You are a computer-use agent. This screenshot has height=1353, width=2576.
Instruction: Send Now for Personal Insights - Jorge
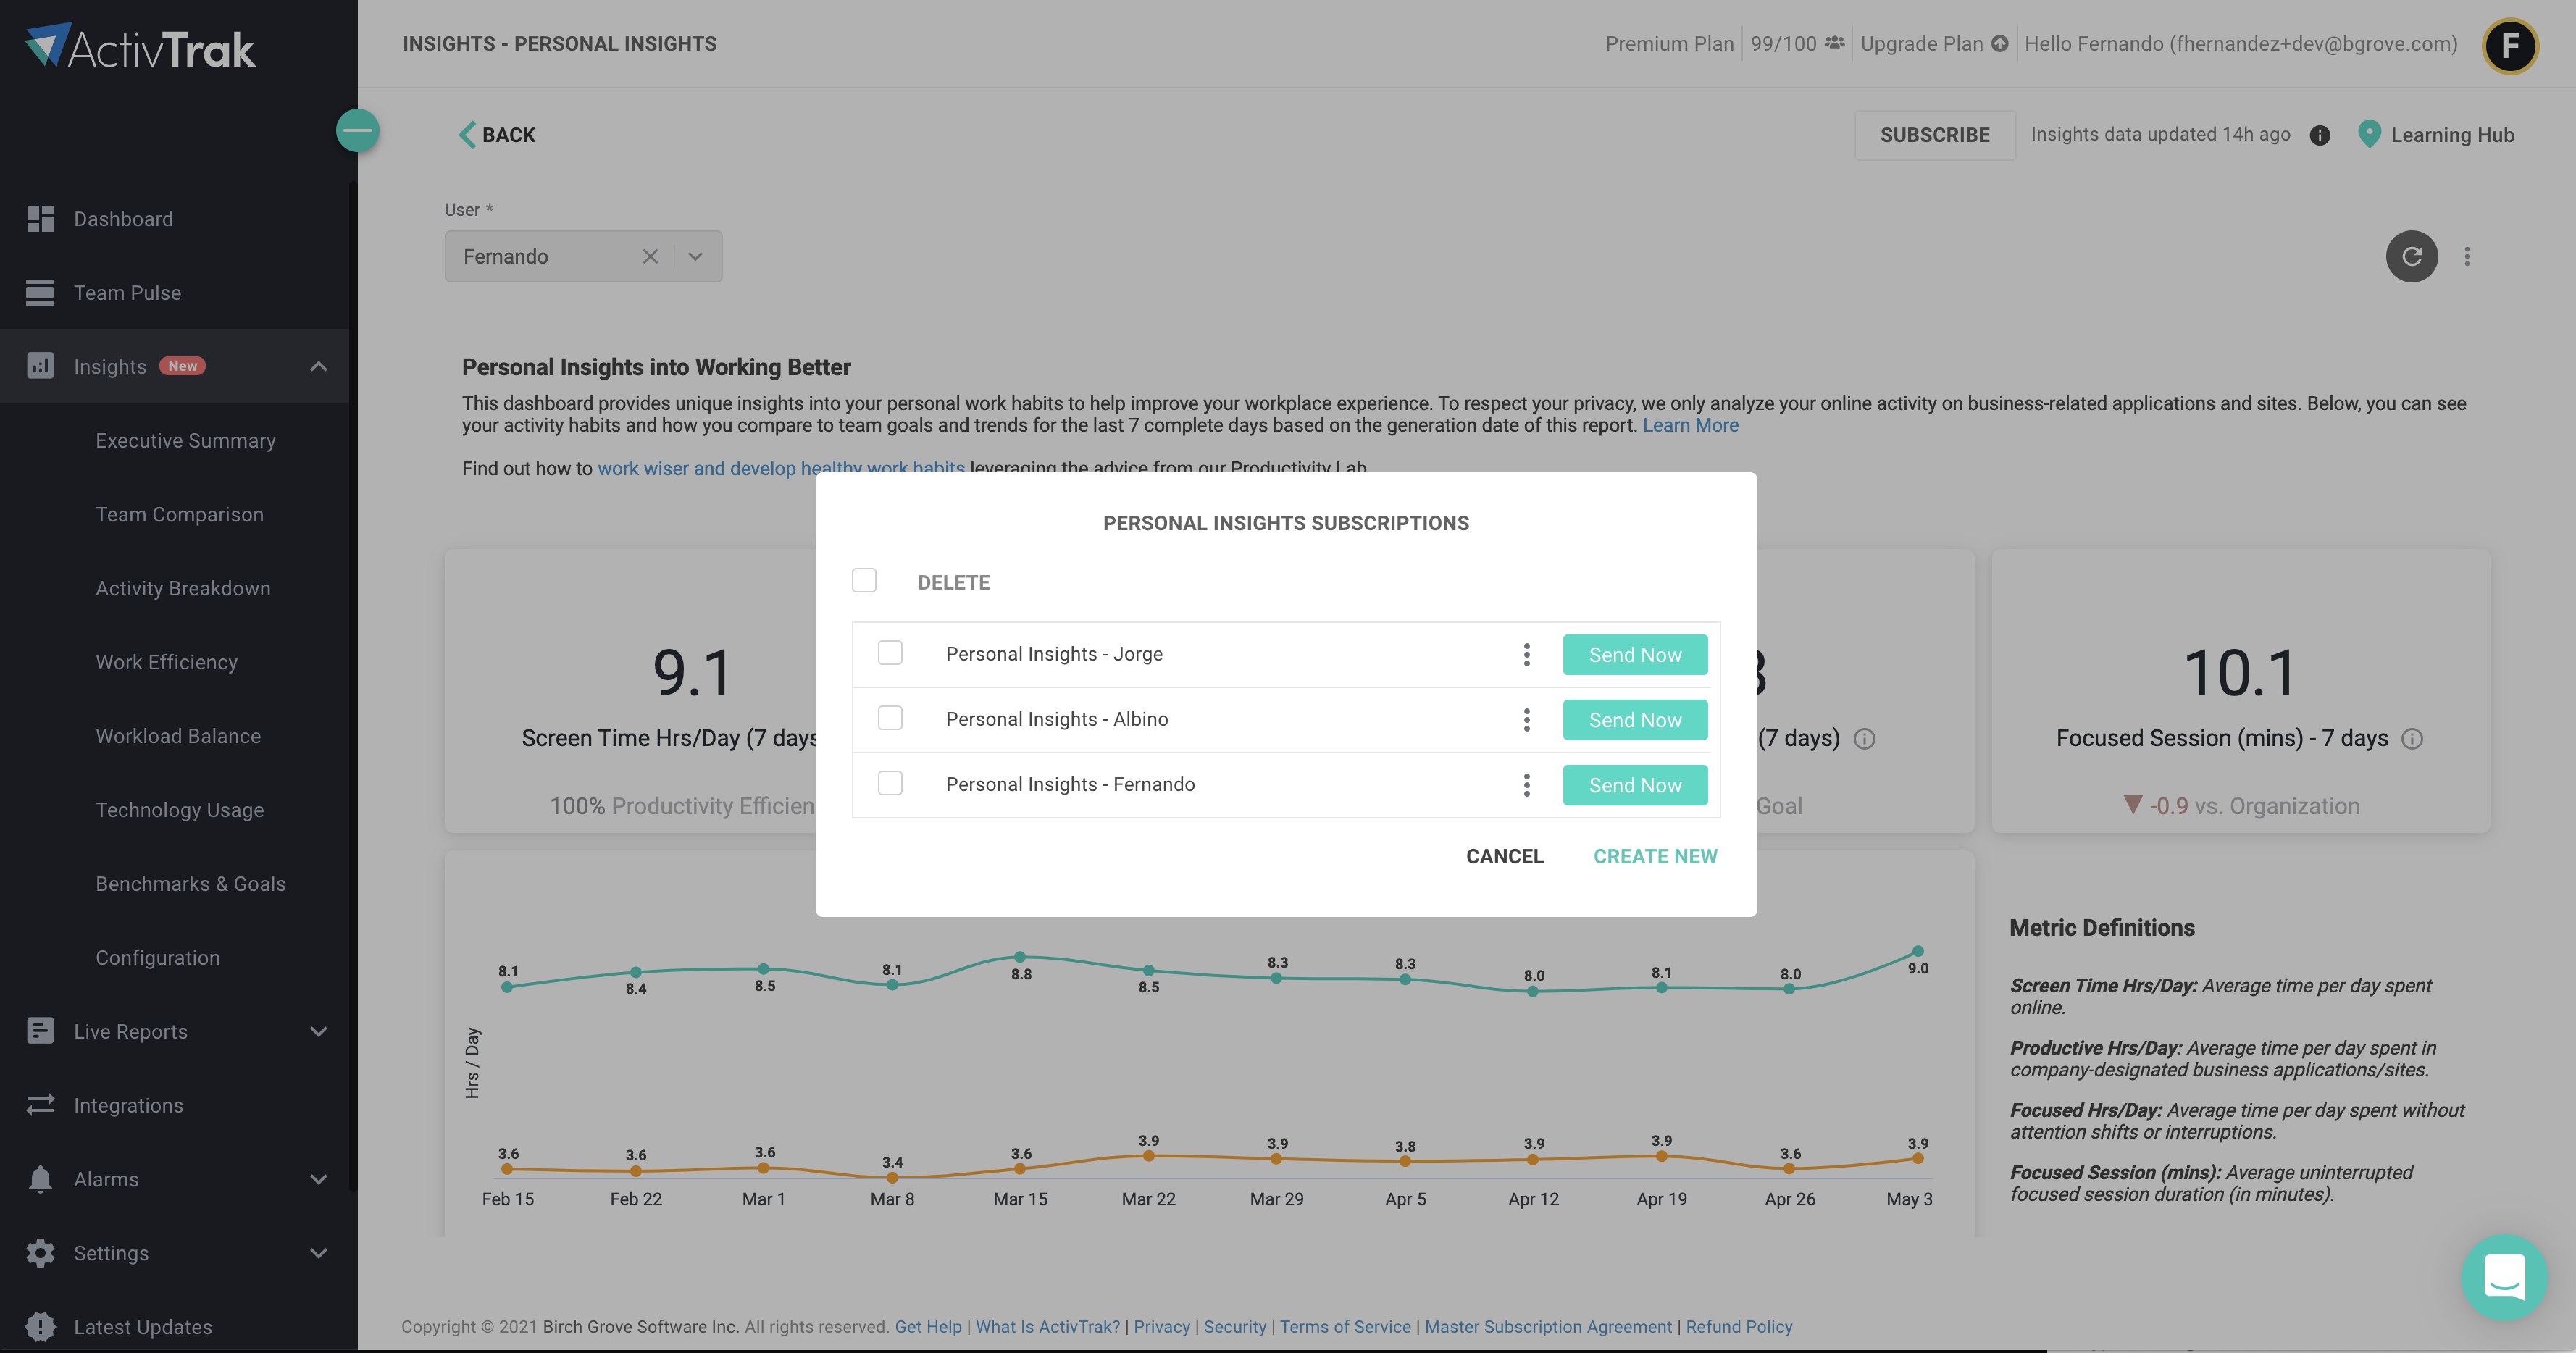tap(1635, 654)
